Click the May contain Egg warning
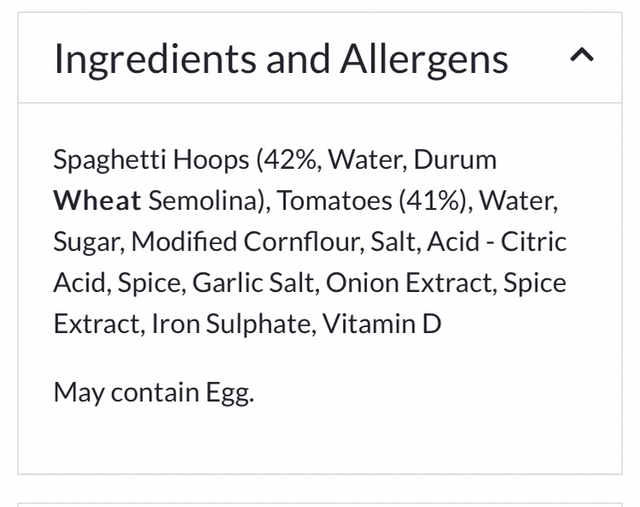 point(154,391)
